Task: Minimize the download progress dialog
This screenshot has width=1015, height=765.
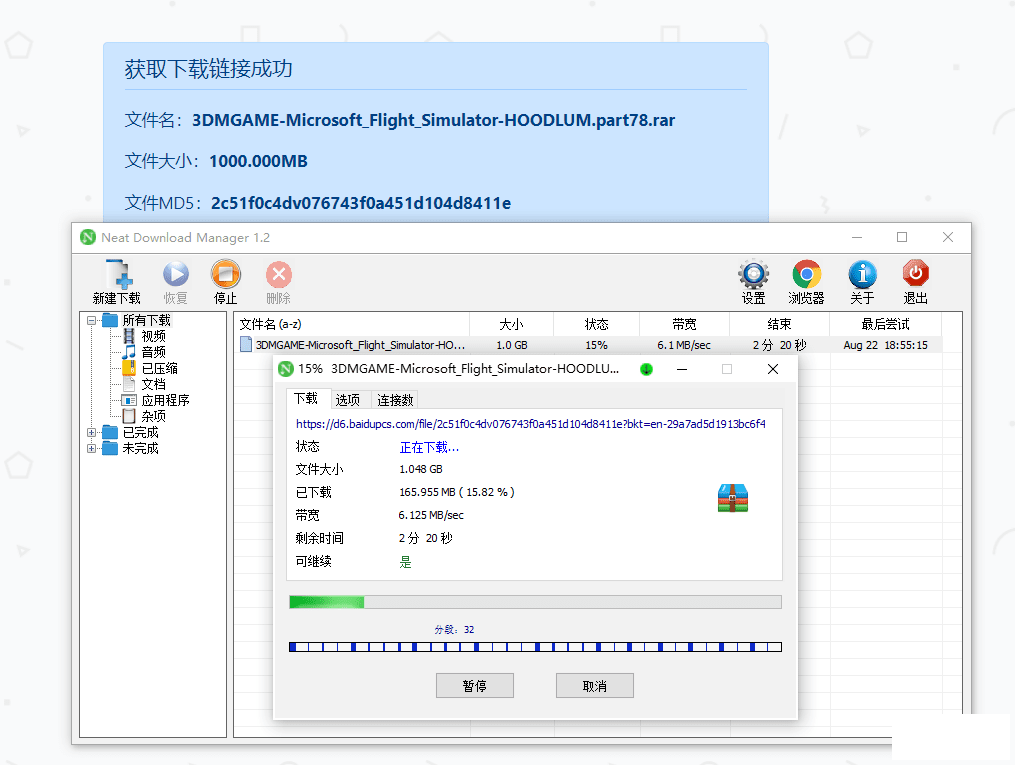Action: (x=682, y=369)
